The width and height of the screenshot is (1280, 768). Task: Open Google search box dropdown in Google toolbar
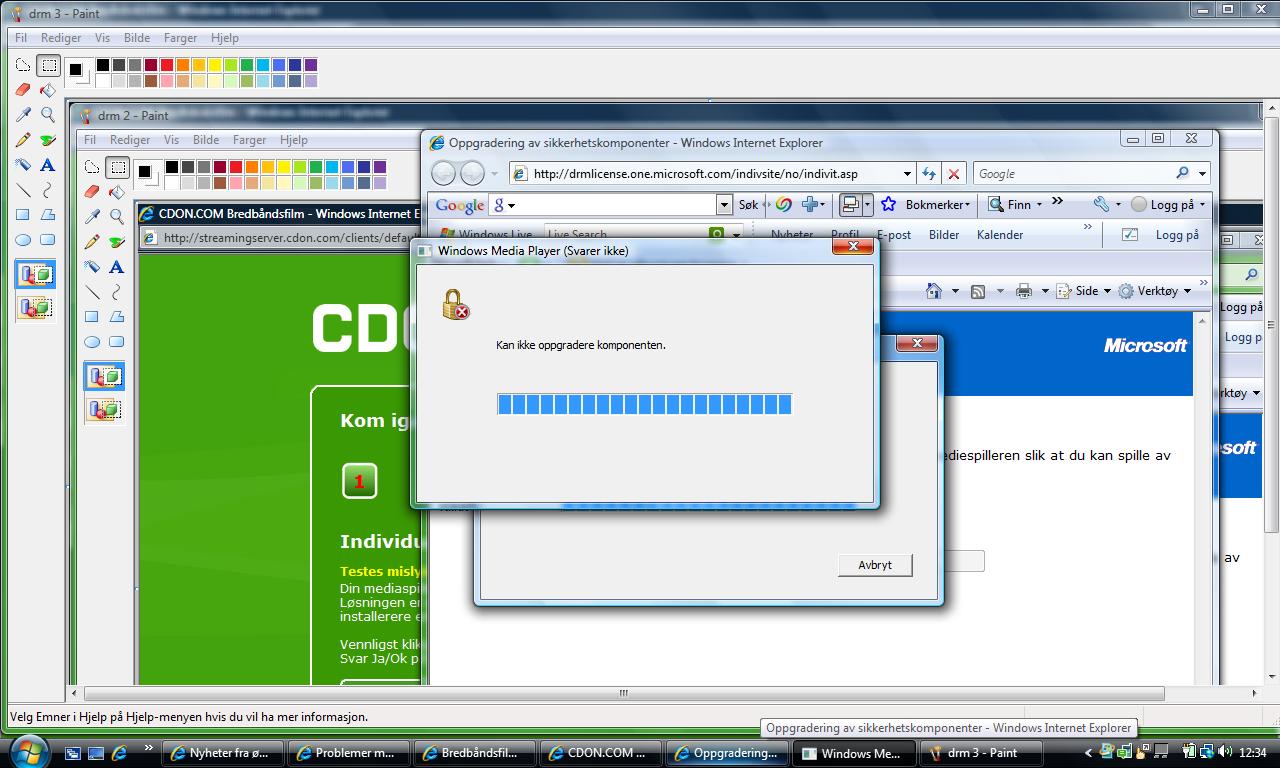click(725, 204)
